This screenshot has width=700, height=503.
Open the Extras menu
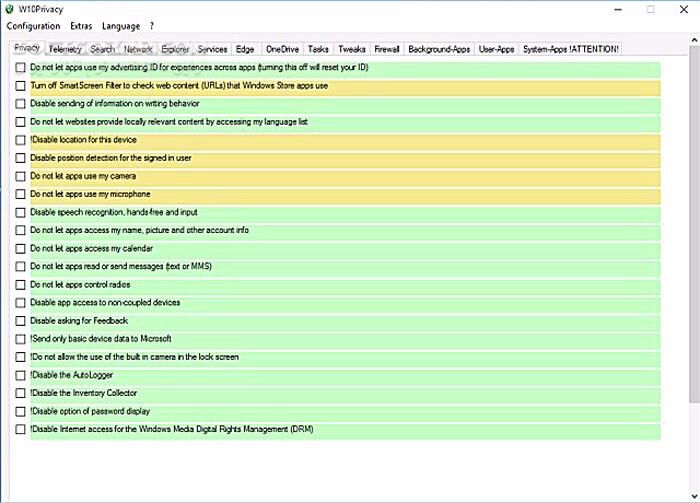coord(81,26)
